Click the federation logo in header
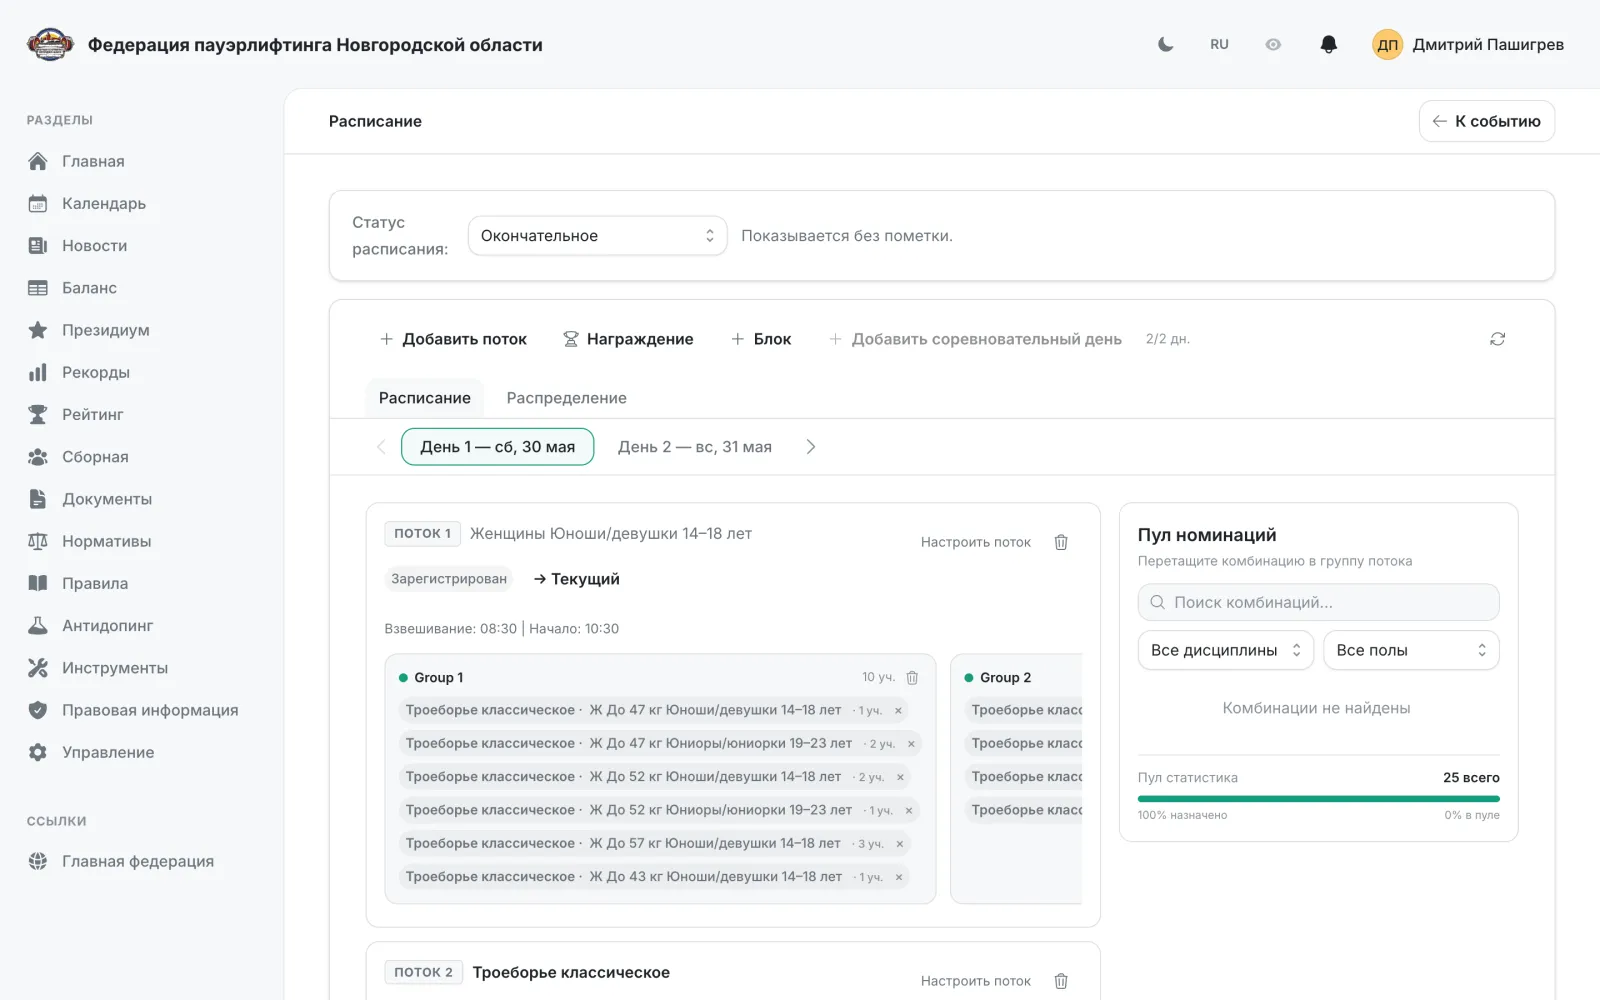Screen dimensions: 1600x1000 50,44
